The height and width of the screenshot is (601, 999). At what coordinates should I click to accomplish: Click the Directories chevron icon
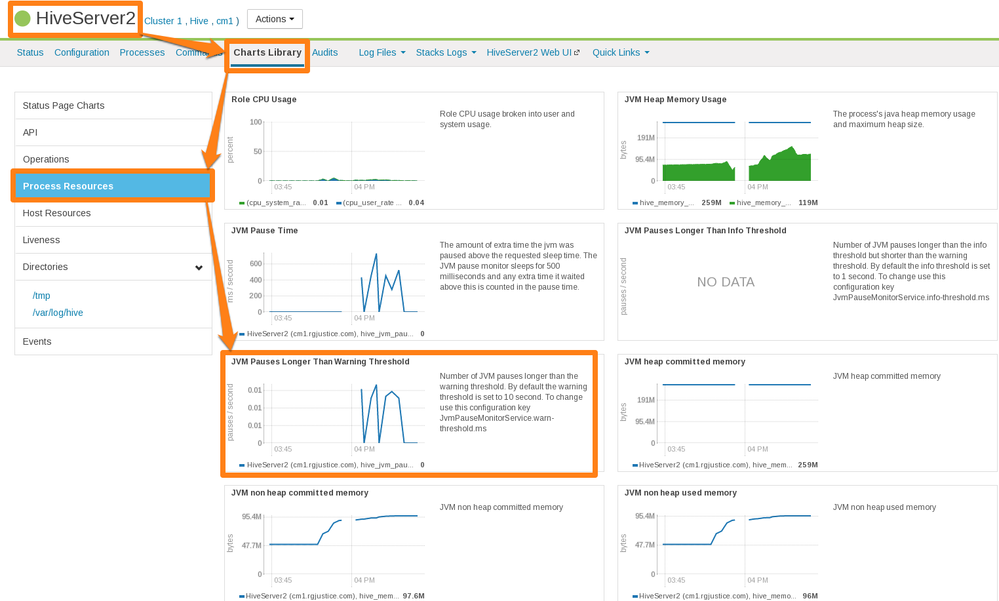click(199, 268)
